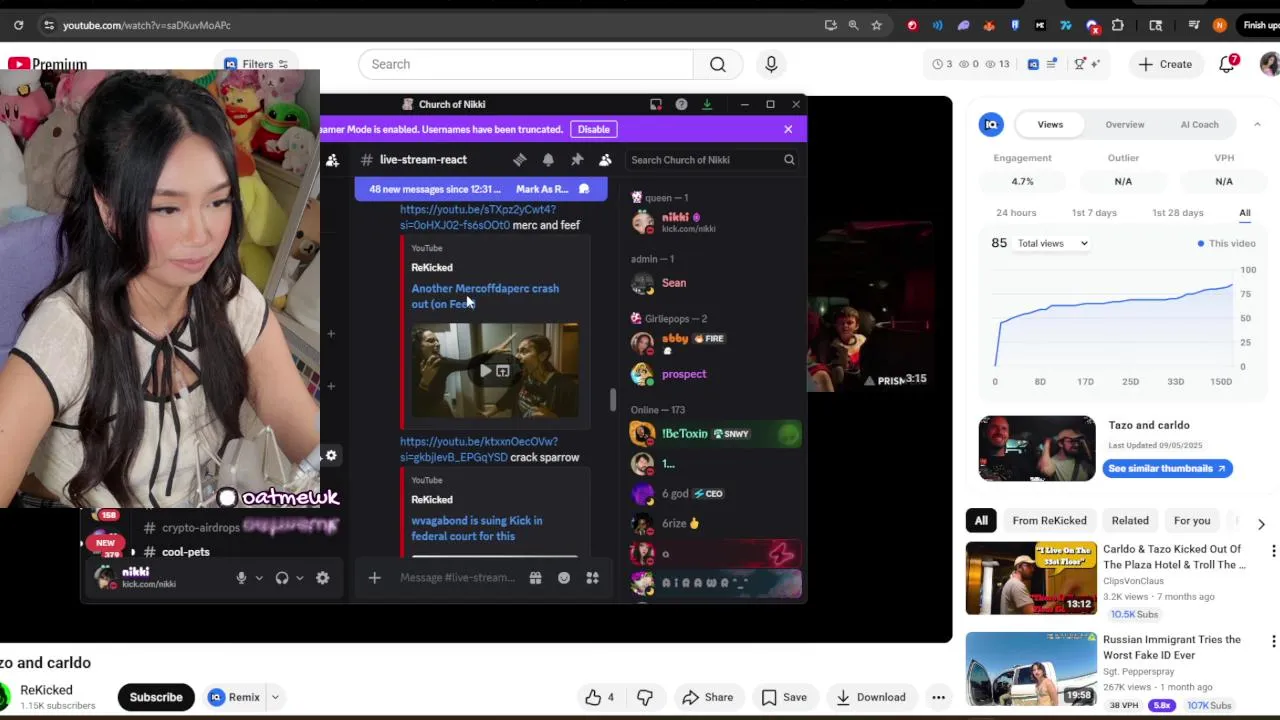Switch to AI Coach tab in vidIQ panel
Image resolution: width=1280 pixels, height=720 pixels.
pyautogui.click(x=1199, y=124)
